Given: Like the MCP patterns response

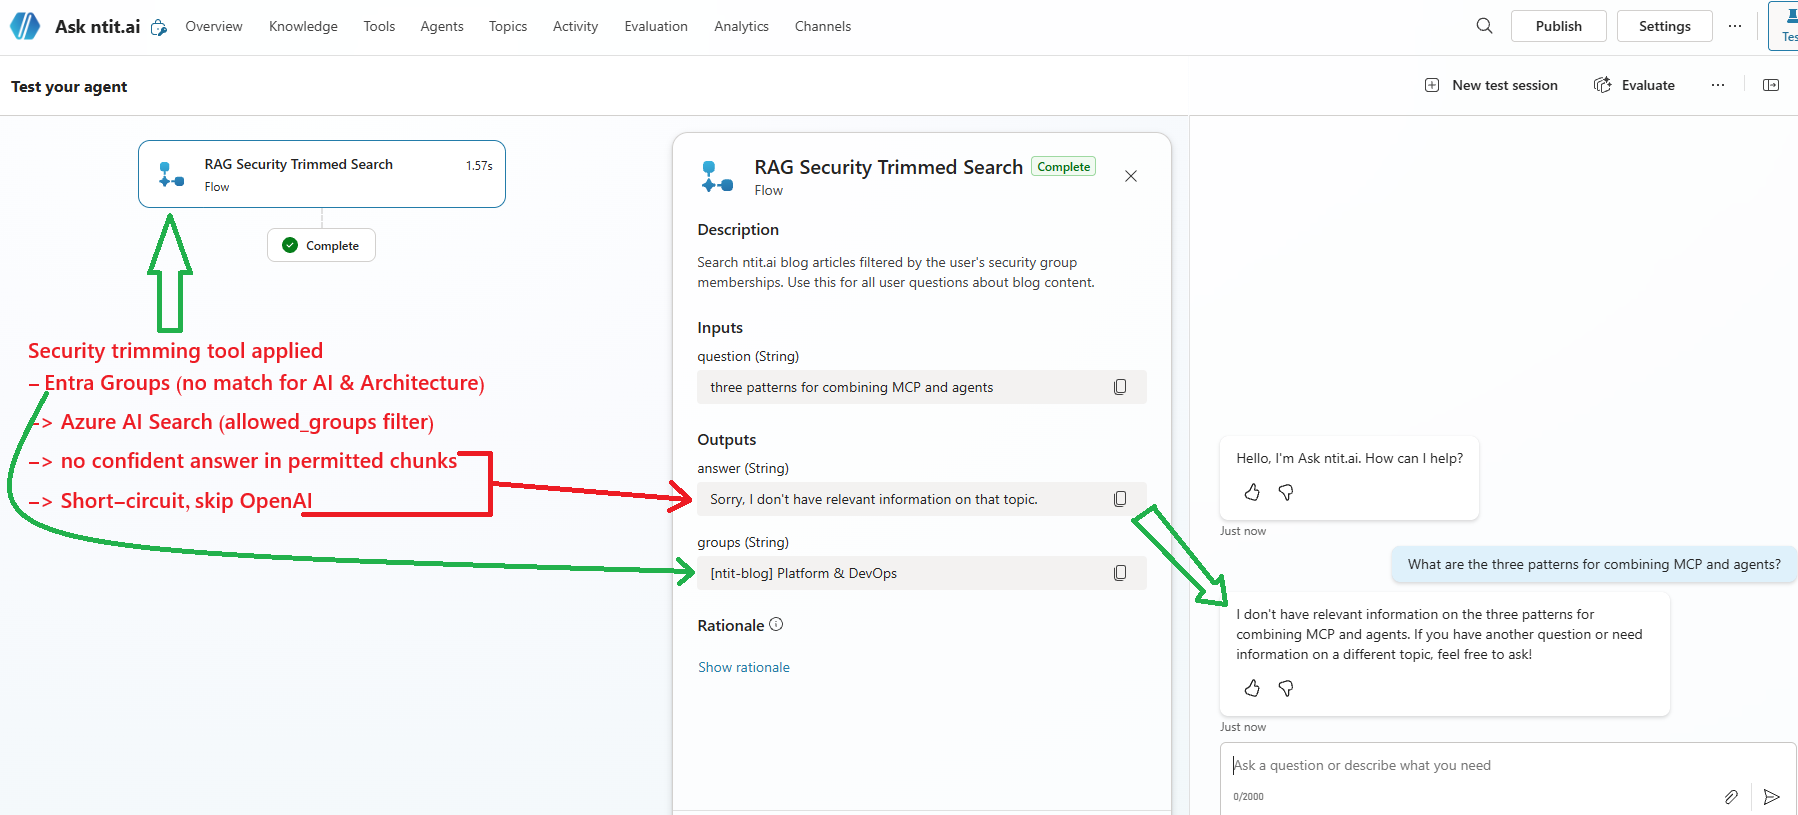Looking at the screenshot, I should point(1252,688).
